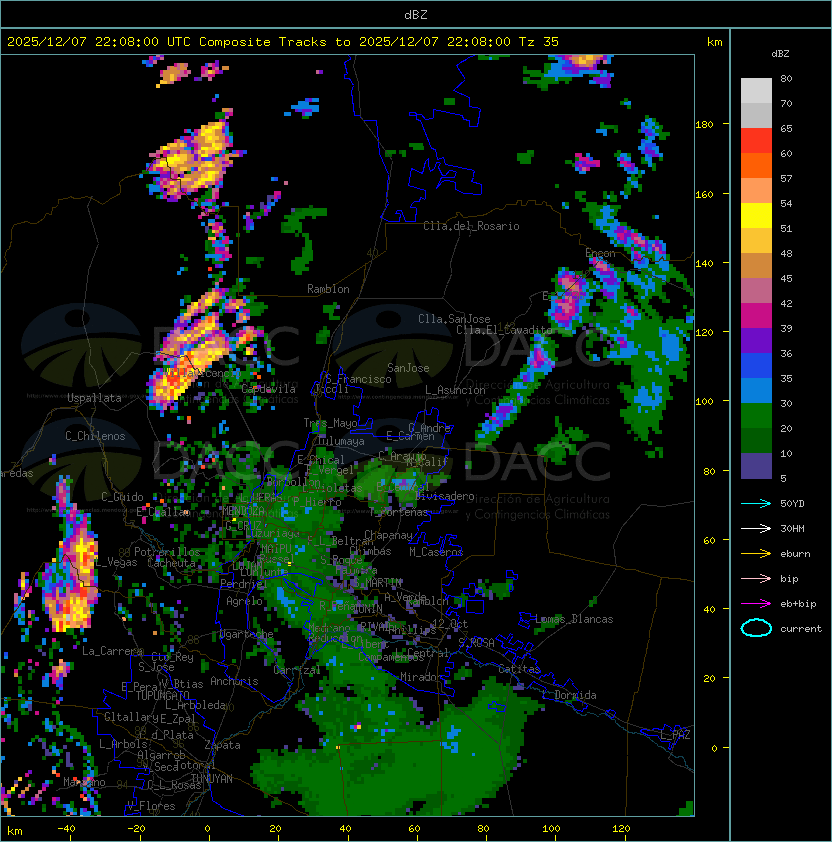Click the 'L_Asuncion' map label
The image size is (832, 842).
[455, 390]
